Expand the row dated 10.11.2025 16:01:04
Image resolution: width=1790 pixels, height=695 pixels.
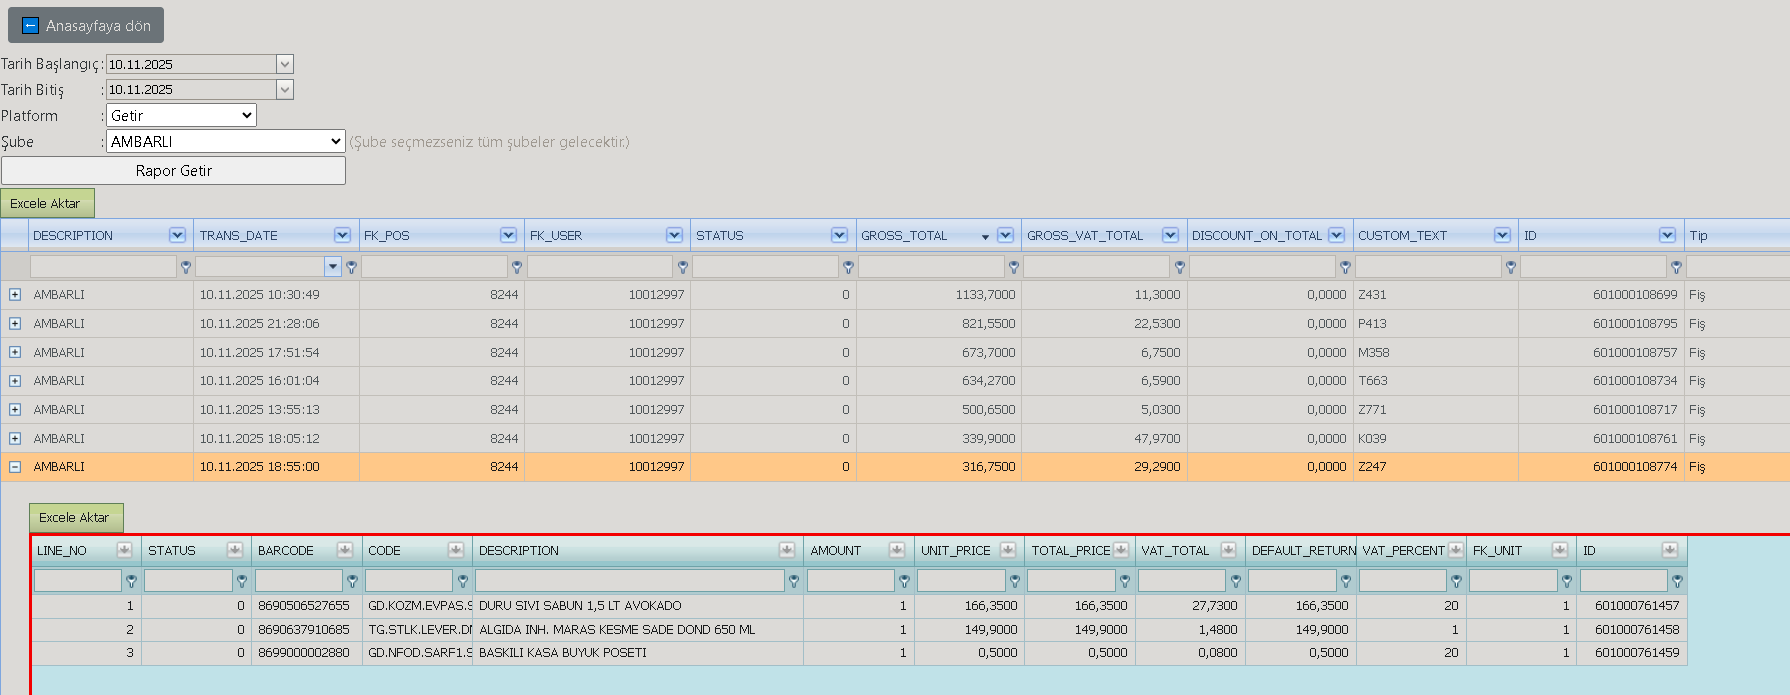click(x=15, y=381)
